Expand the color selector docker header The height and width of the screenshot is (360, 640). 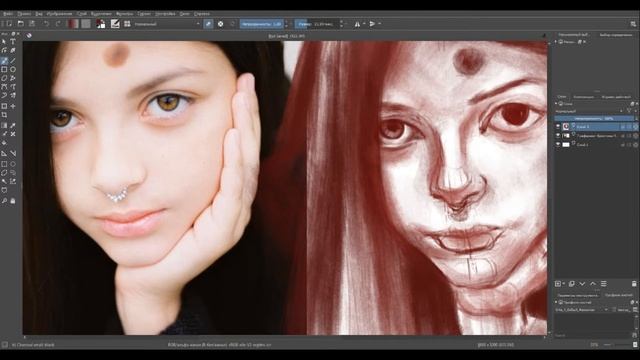pyautogui.click(x=556, y=42)
